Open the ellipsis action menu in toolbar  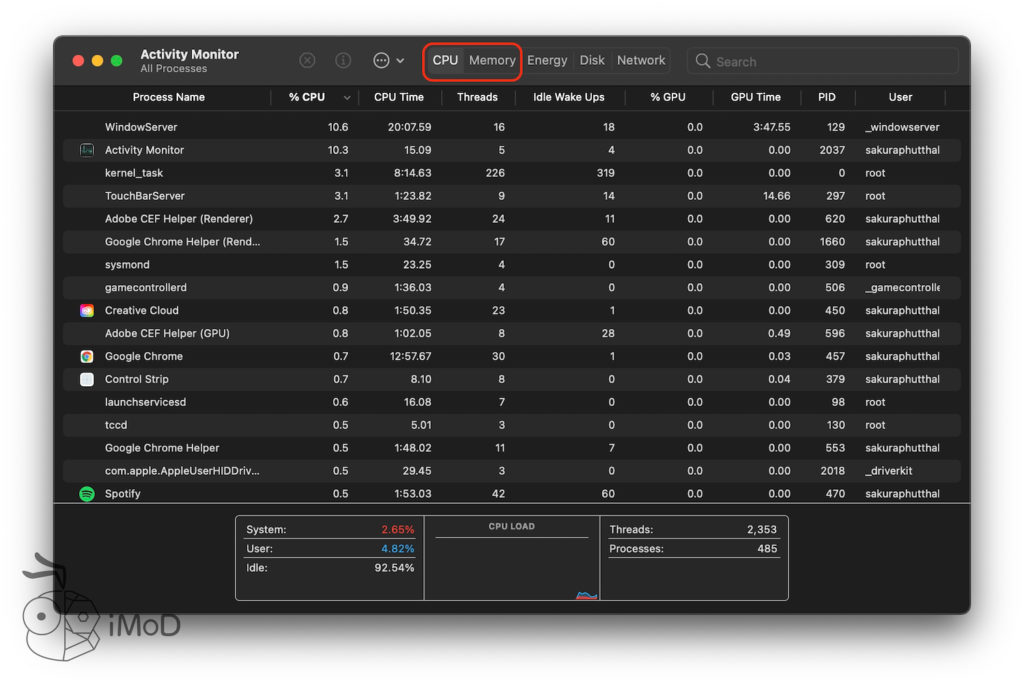(x=388, y=60)
